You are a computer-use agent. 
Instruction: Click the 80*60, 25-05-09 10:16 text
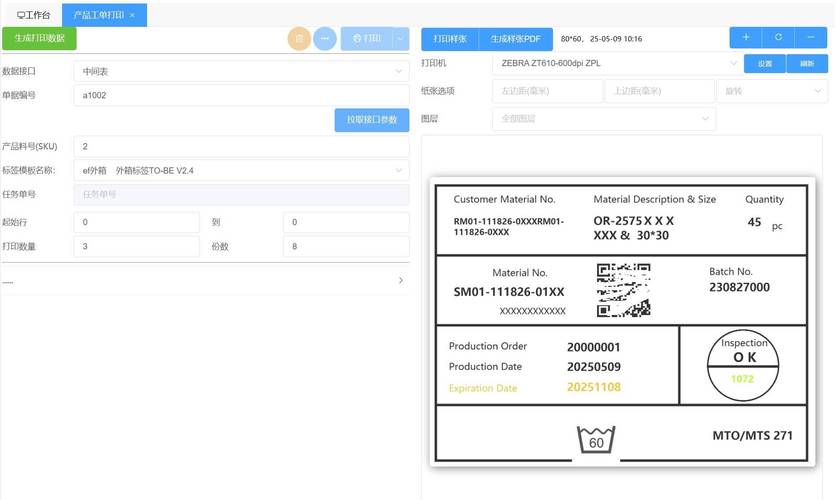coord(602,39)
